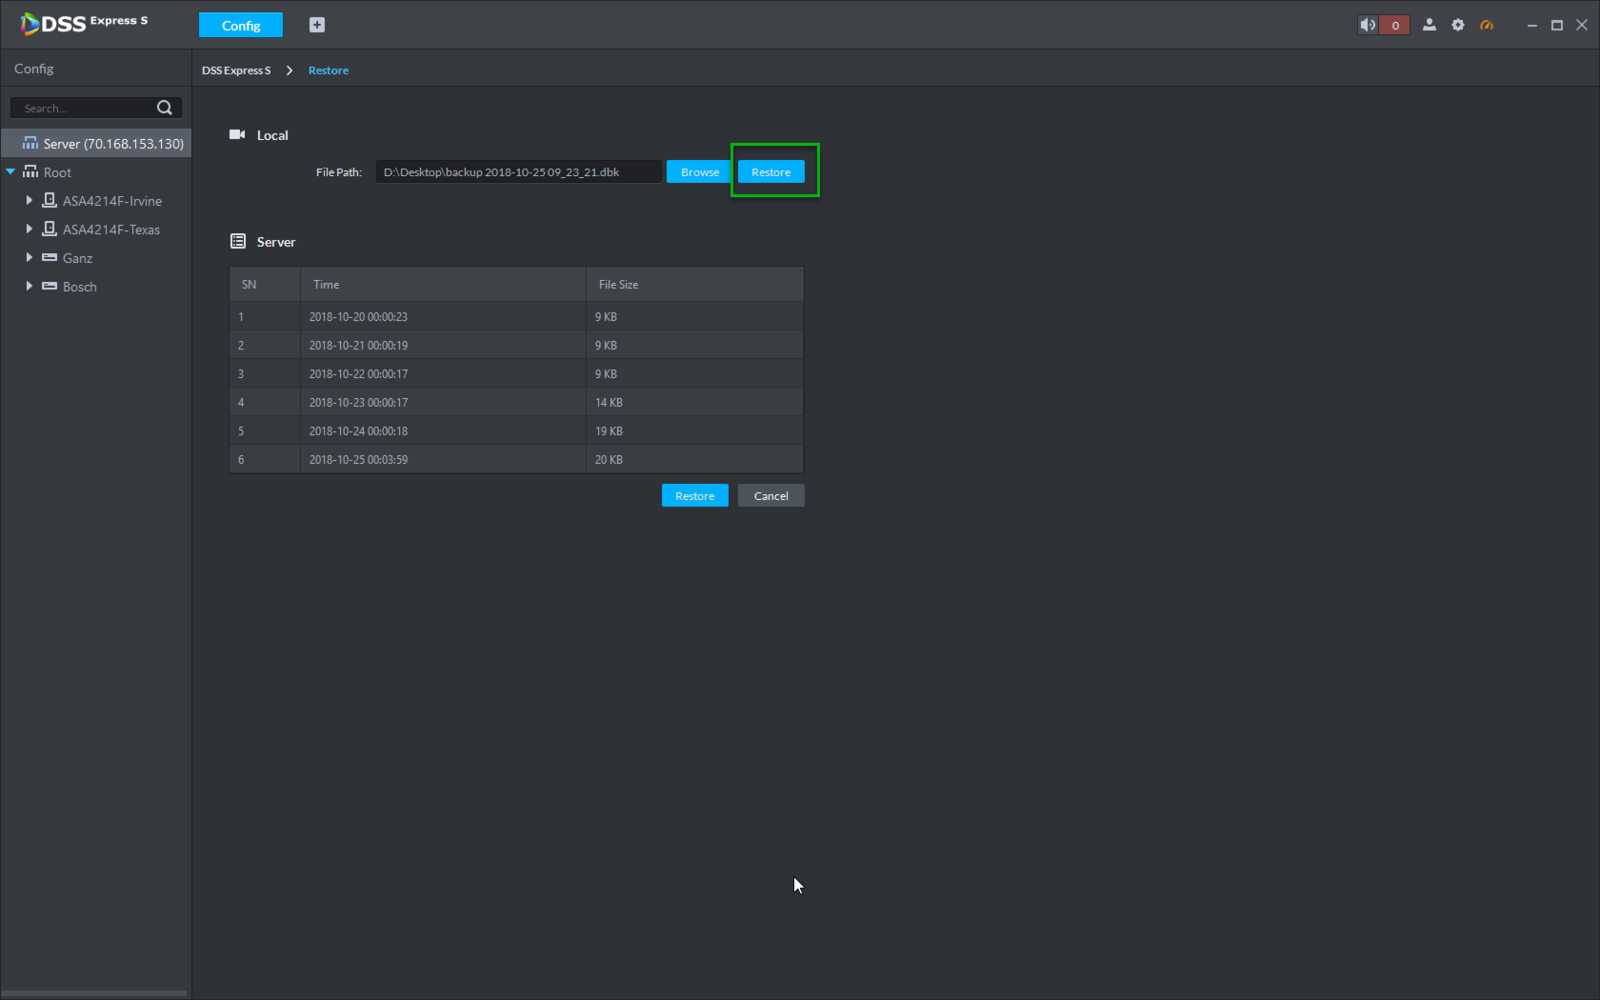This screenshot has height=1000, width=1600.
Task: Click the DSS Express S logo
Action: click(84, 23)
